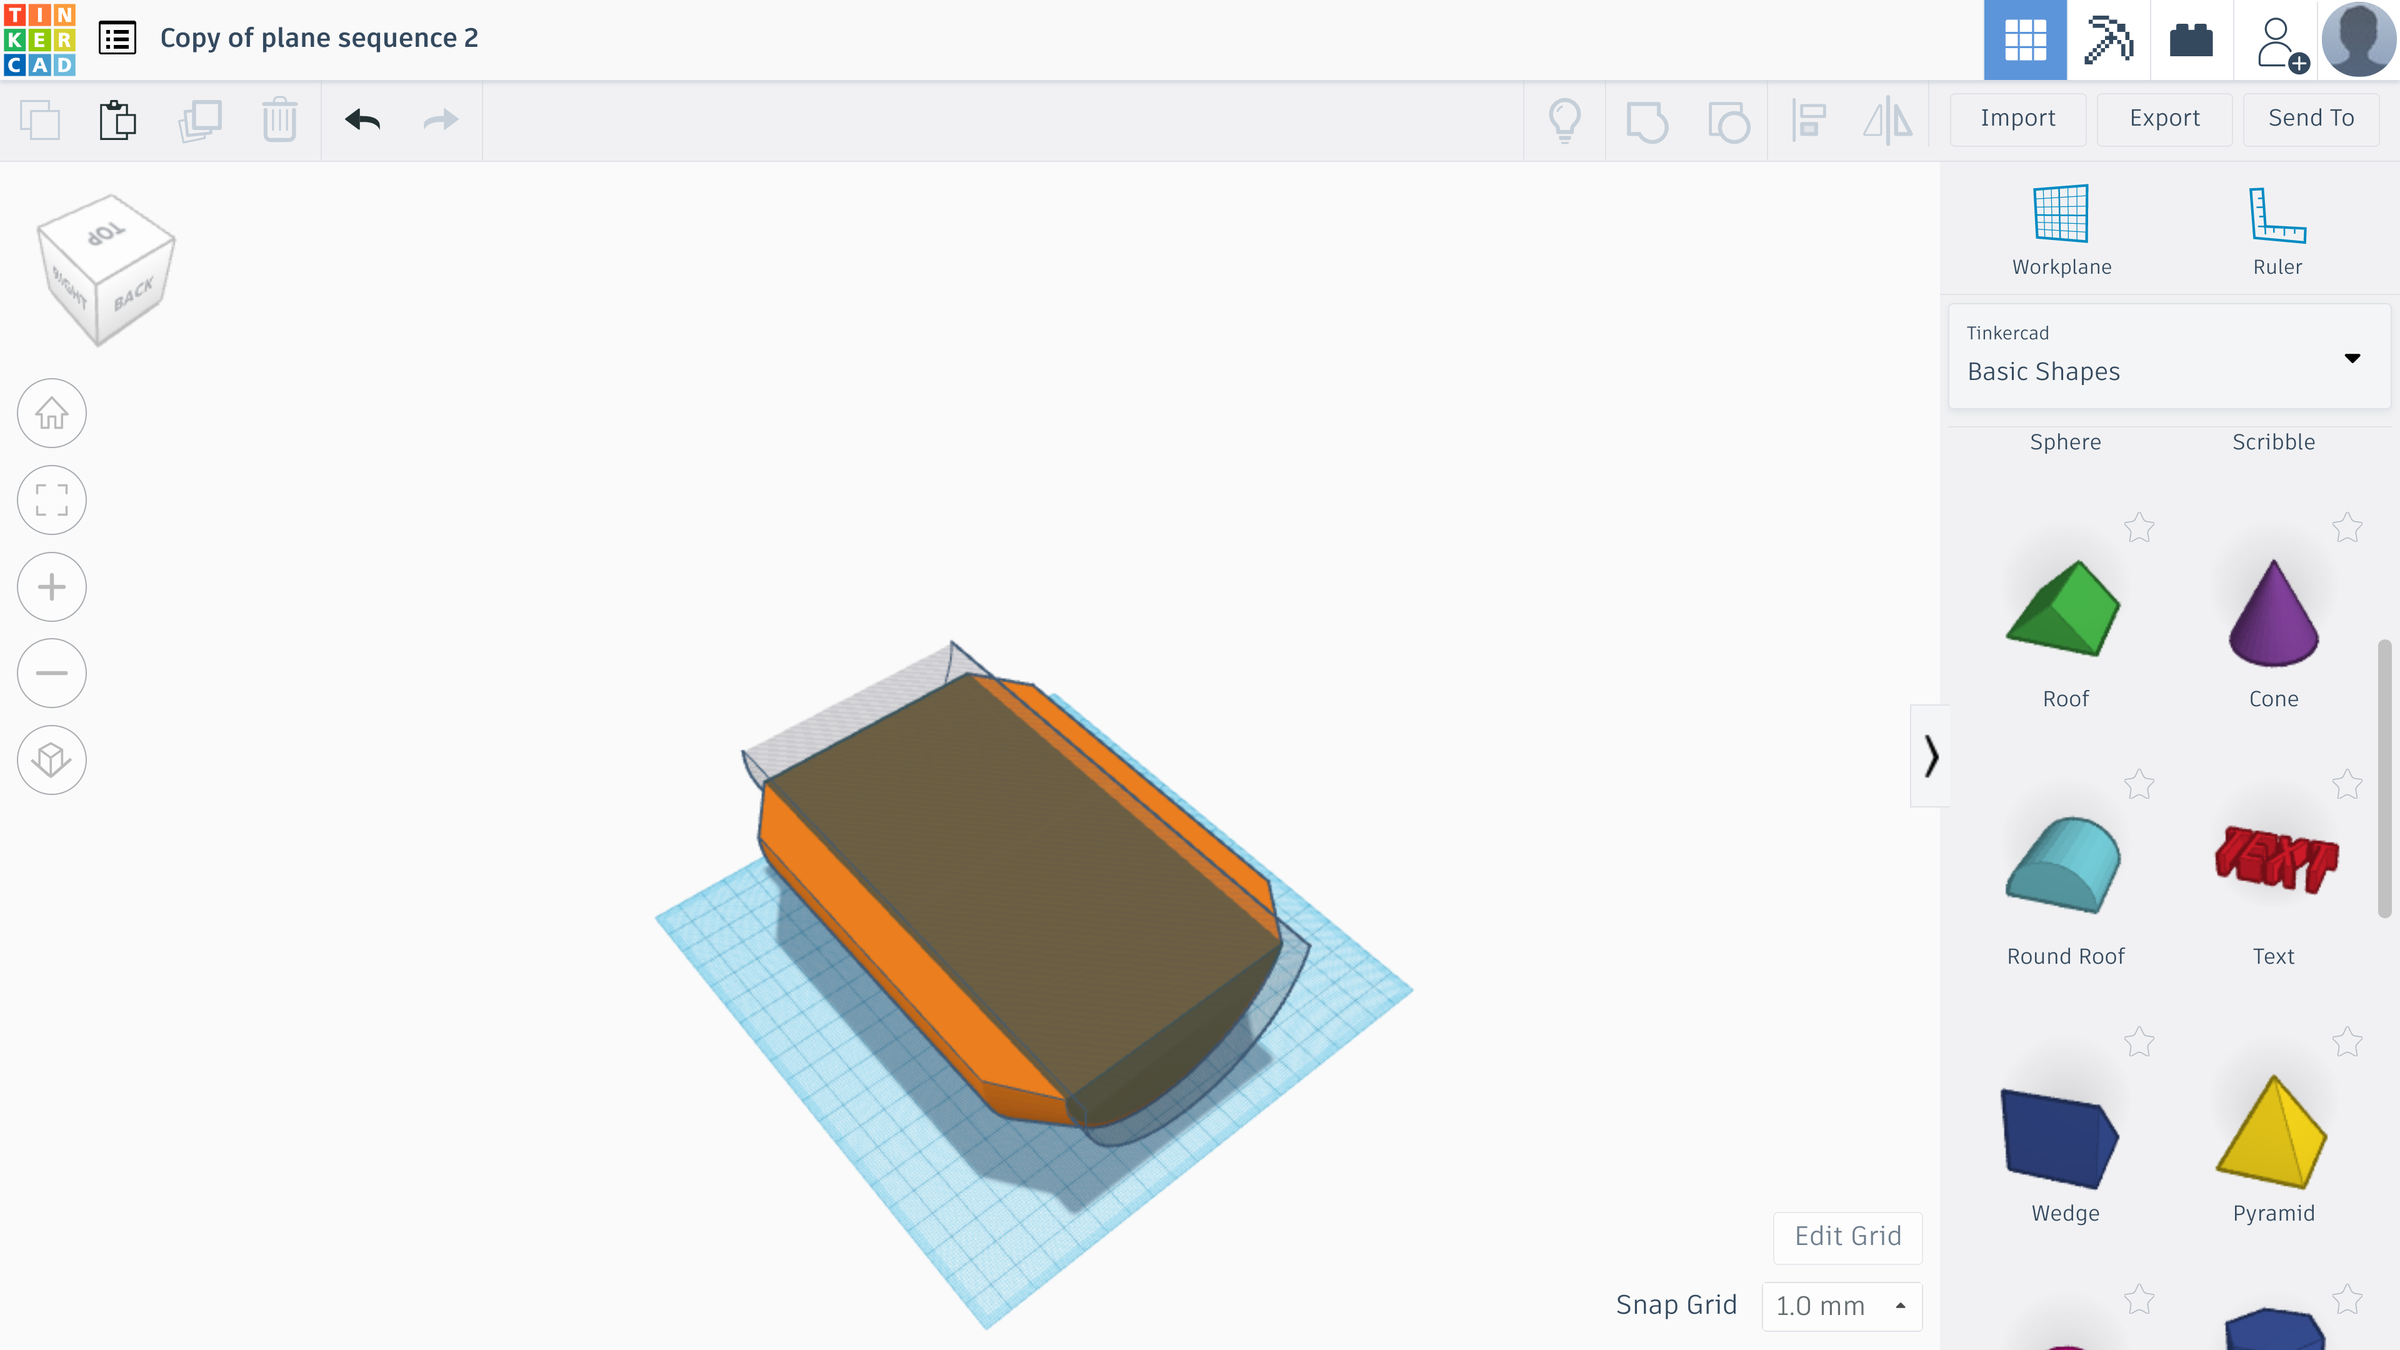This screenshot has height=1350, width=2400.
Task: Delete the selected shape
Action: point(280,120)
